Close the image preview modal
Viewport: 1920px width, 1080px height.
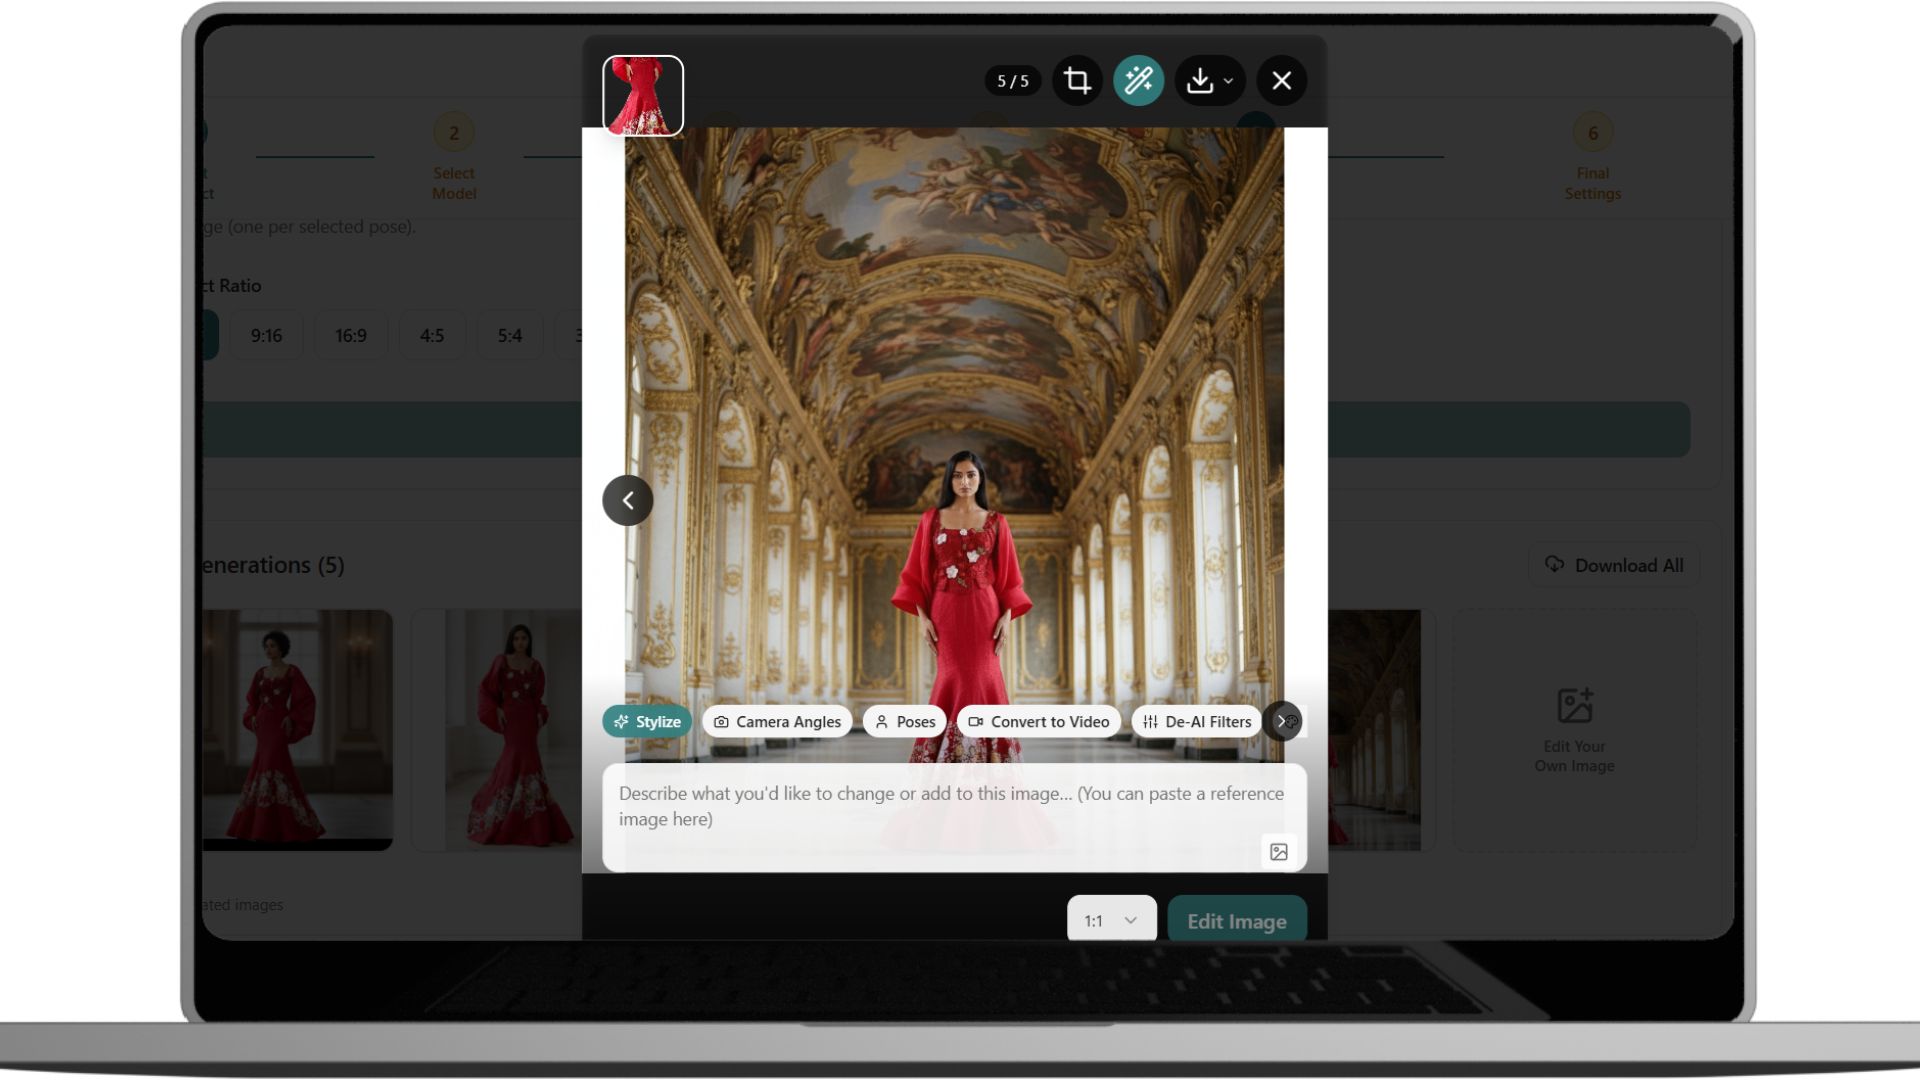[x=1282, y=81]
